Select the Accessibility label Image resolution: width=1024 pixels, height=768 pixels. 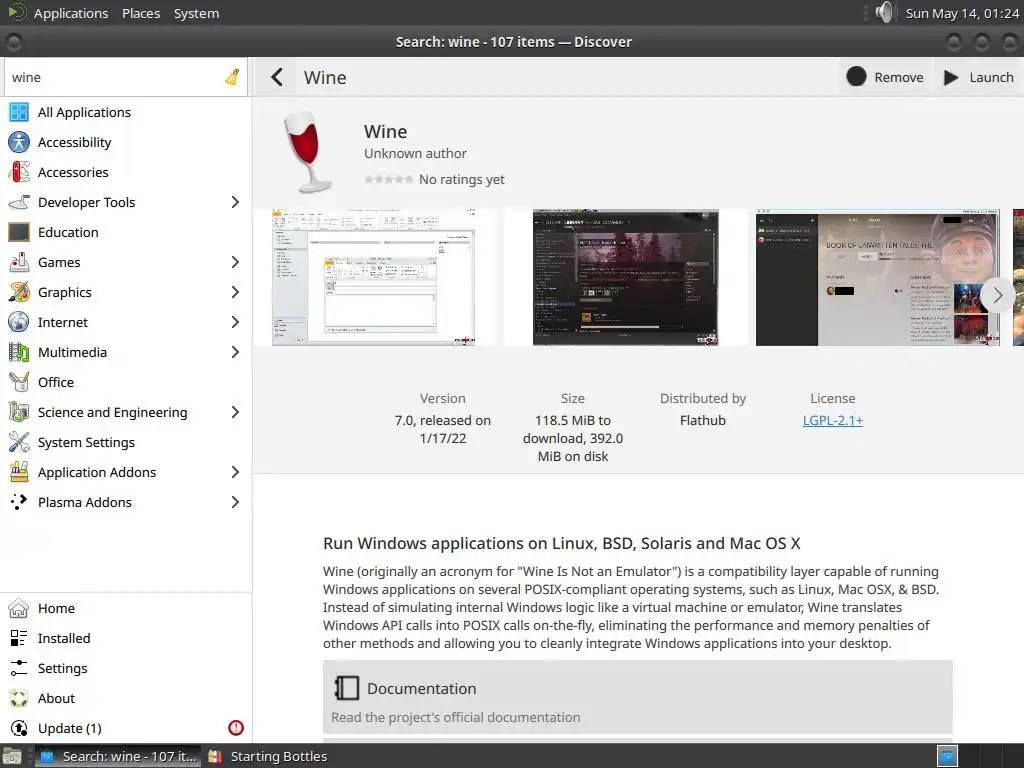click(x=74, y=142)
